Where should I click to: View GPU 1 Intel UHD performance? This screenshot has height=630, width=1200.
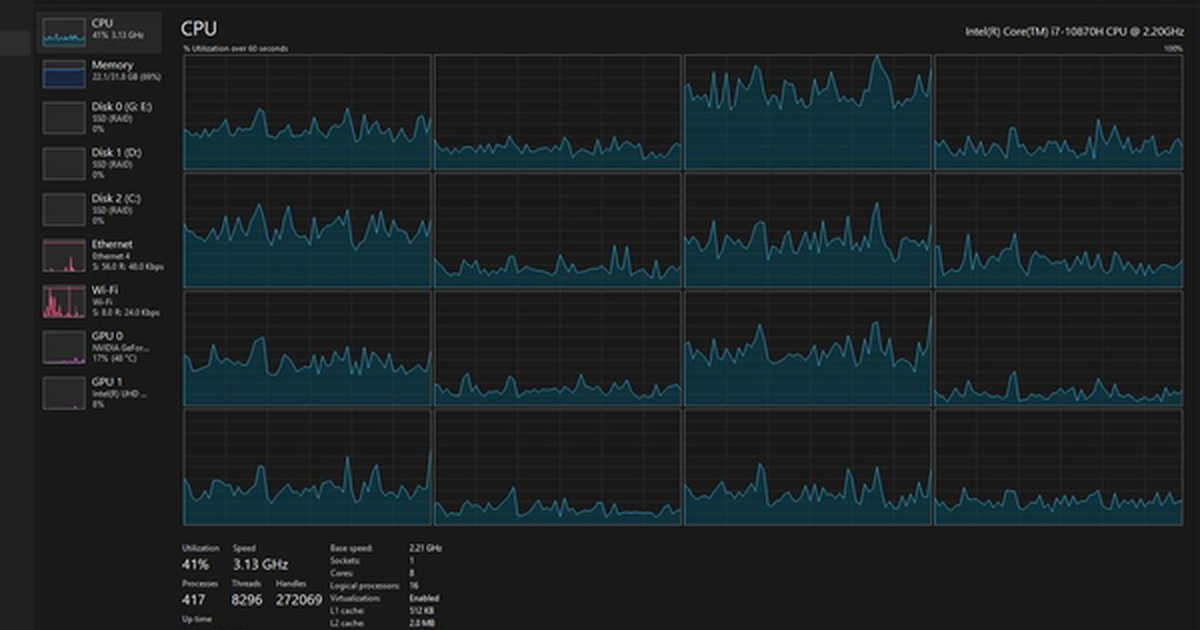point(99,393)
